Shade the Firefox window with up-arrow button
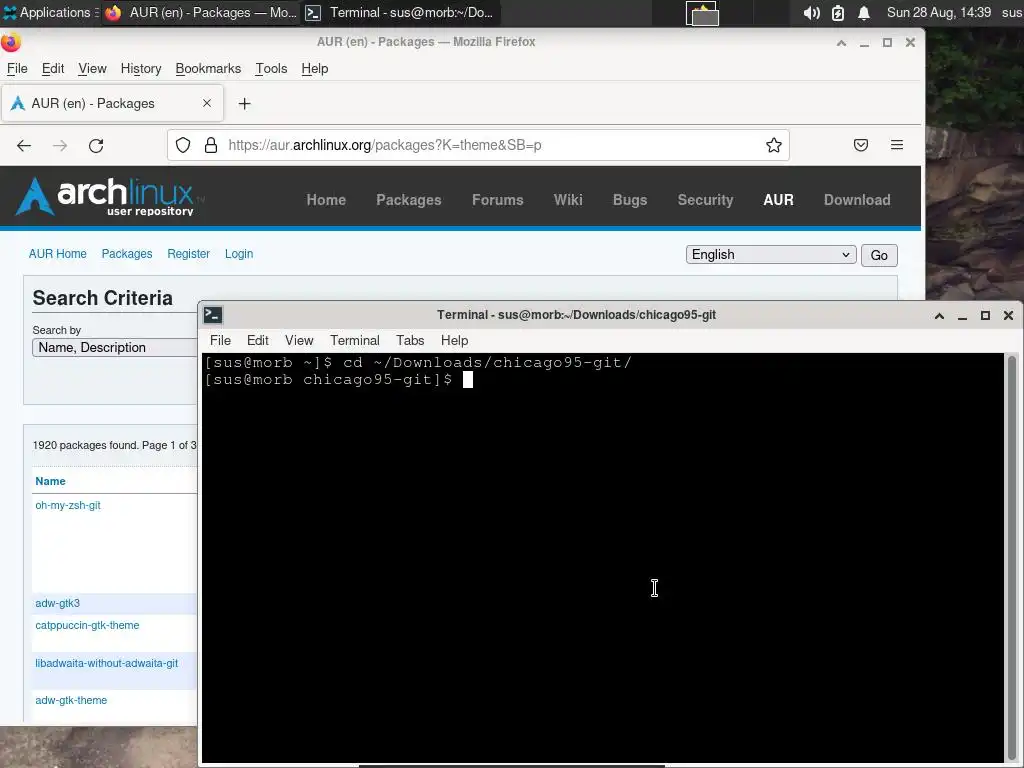 [x=841, y=42]
